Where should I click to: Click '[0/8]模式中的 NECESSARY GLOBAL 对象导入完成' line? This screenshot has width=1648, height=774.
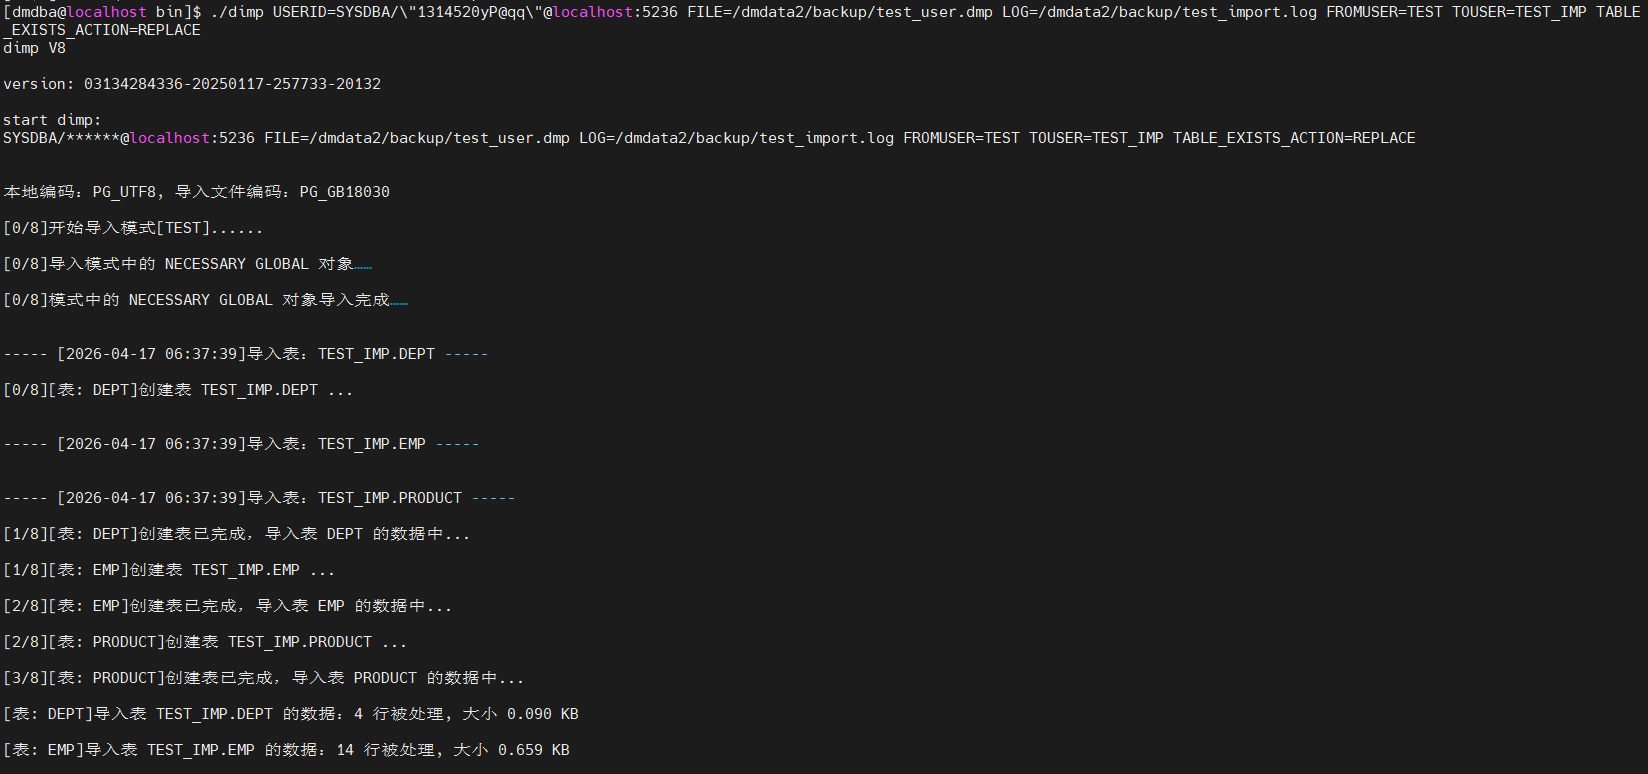click(206, 300)
